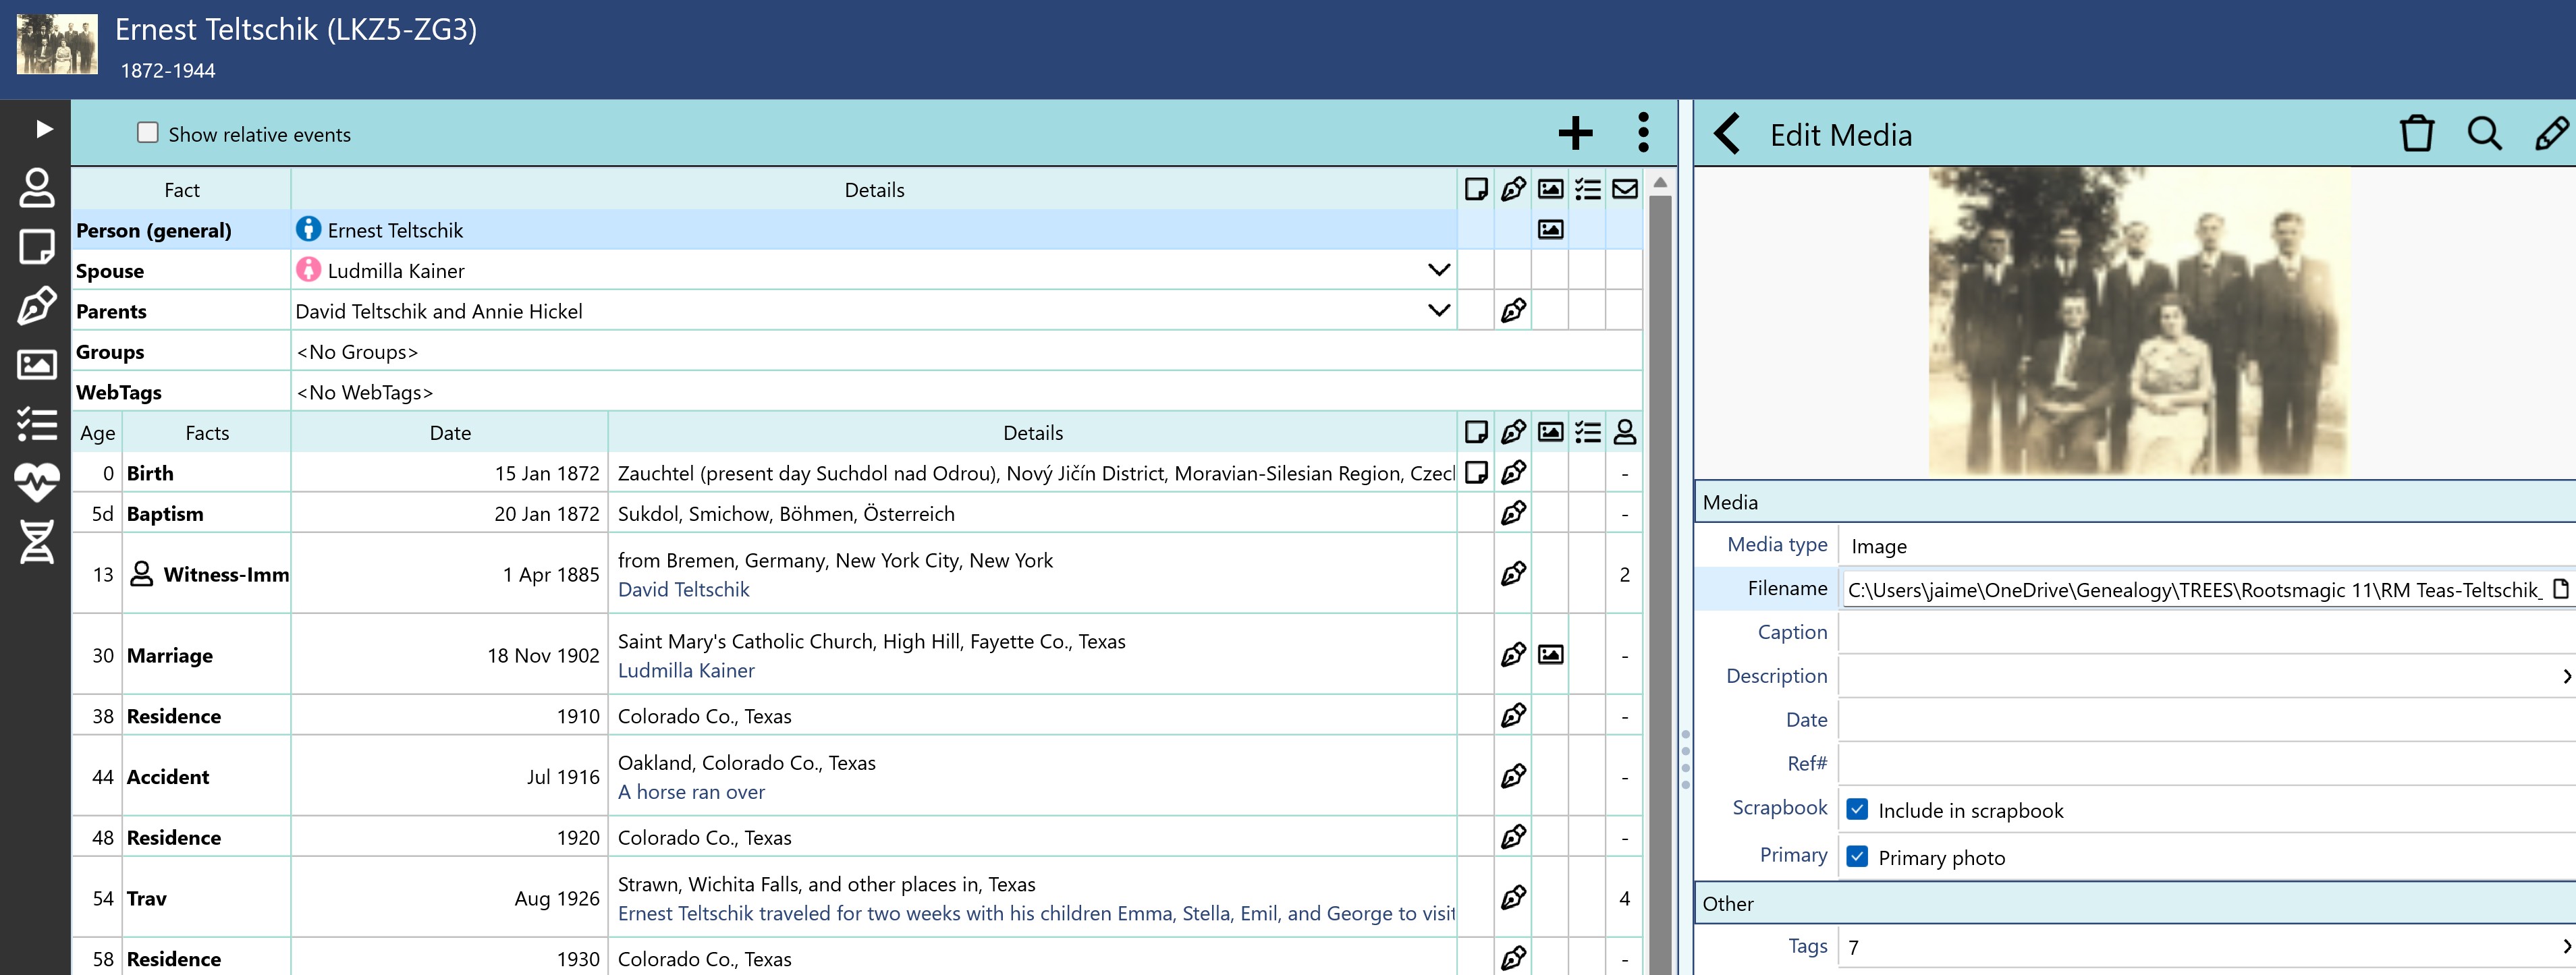Click the back arrow beside Edit Media
Image resolution: width=2576 pixels, height=975 pixels.
[1727, 134]
